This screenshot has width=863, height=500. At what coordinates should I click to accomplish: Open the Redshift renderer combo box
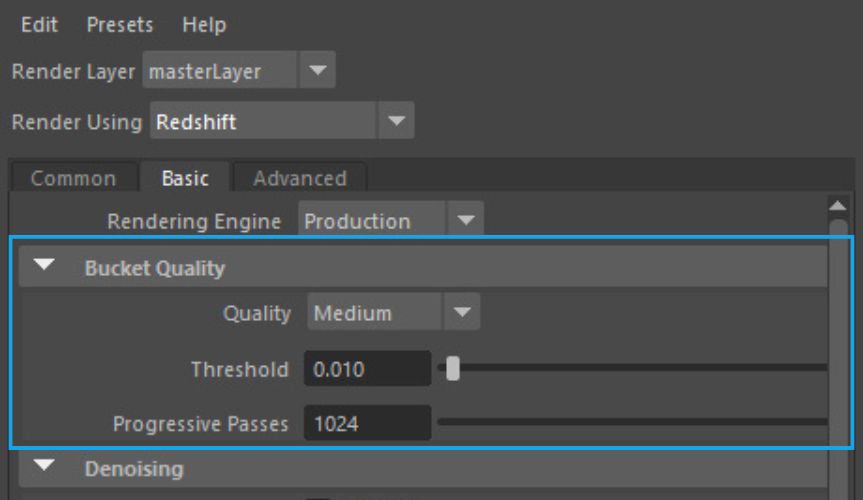[x=265, y=122]
